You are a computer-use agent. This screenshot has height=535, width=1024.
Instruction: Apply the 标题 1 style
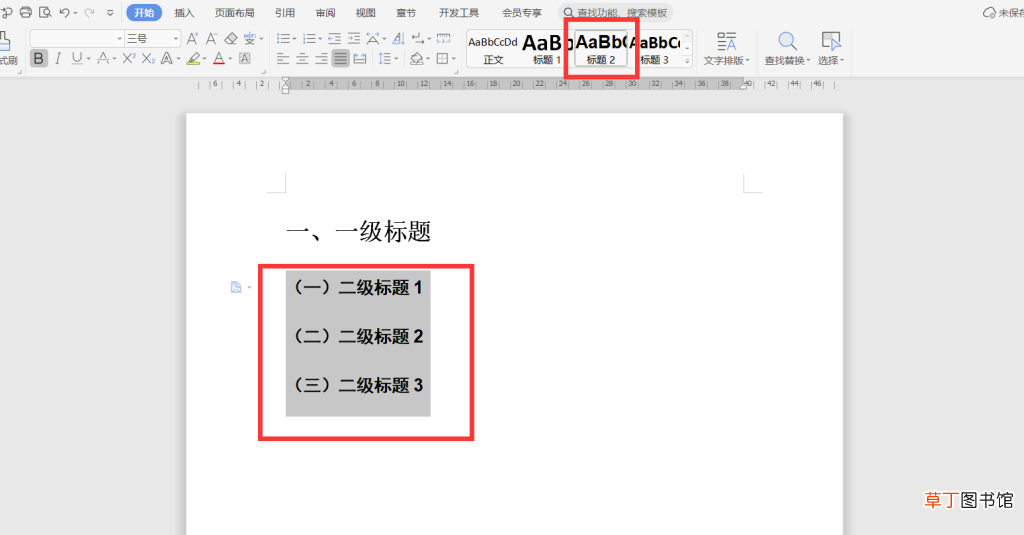click(547, 49)
